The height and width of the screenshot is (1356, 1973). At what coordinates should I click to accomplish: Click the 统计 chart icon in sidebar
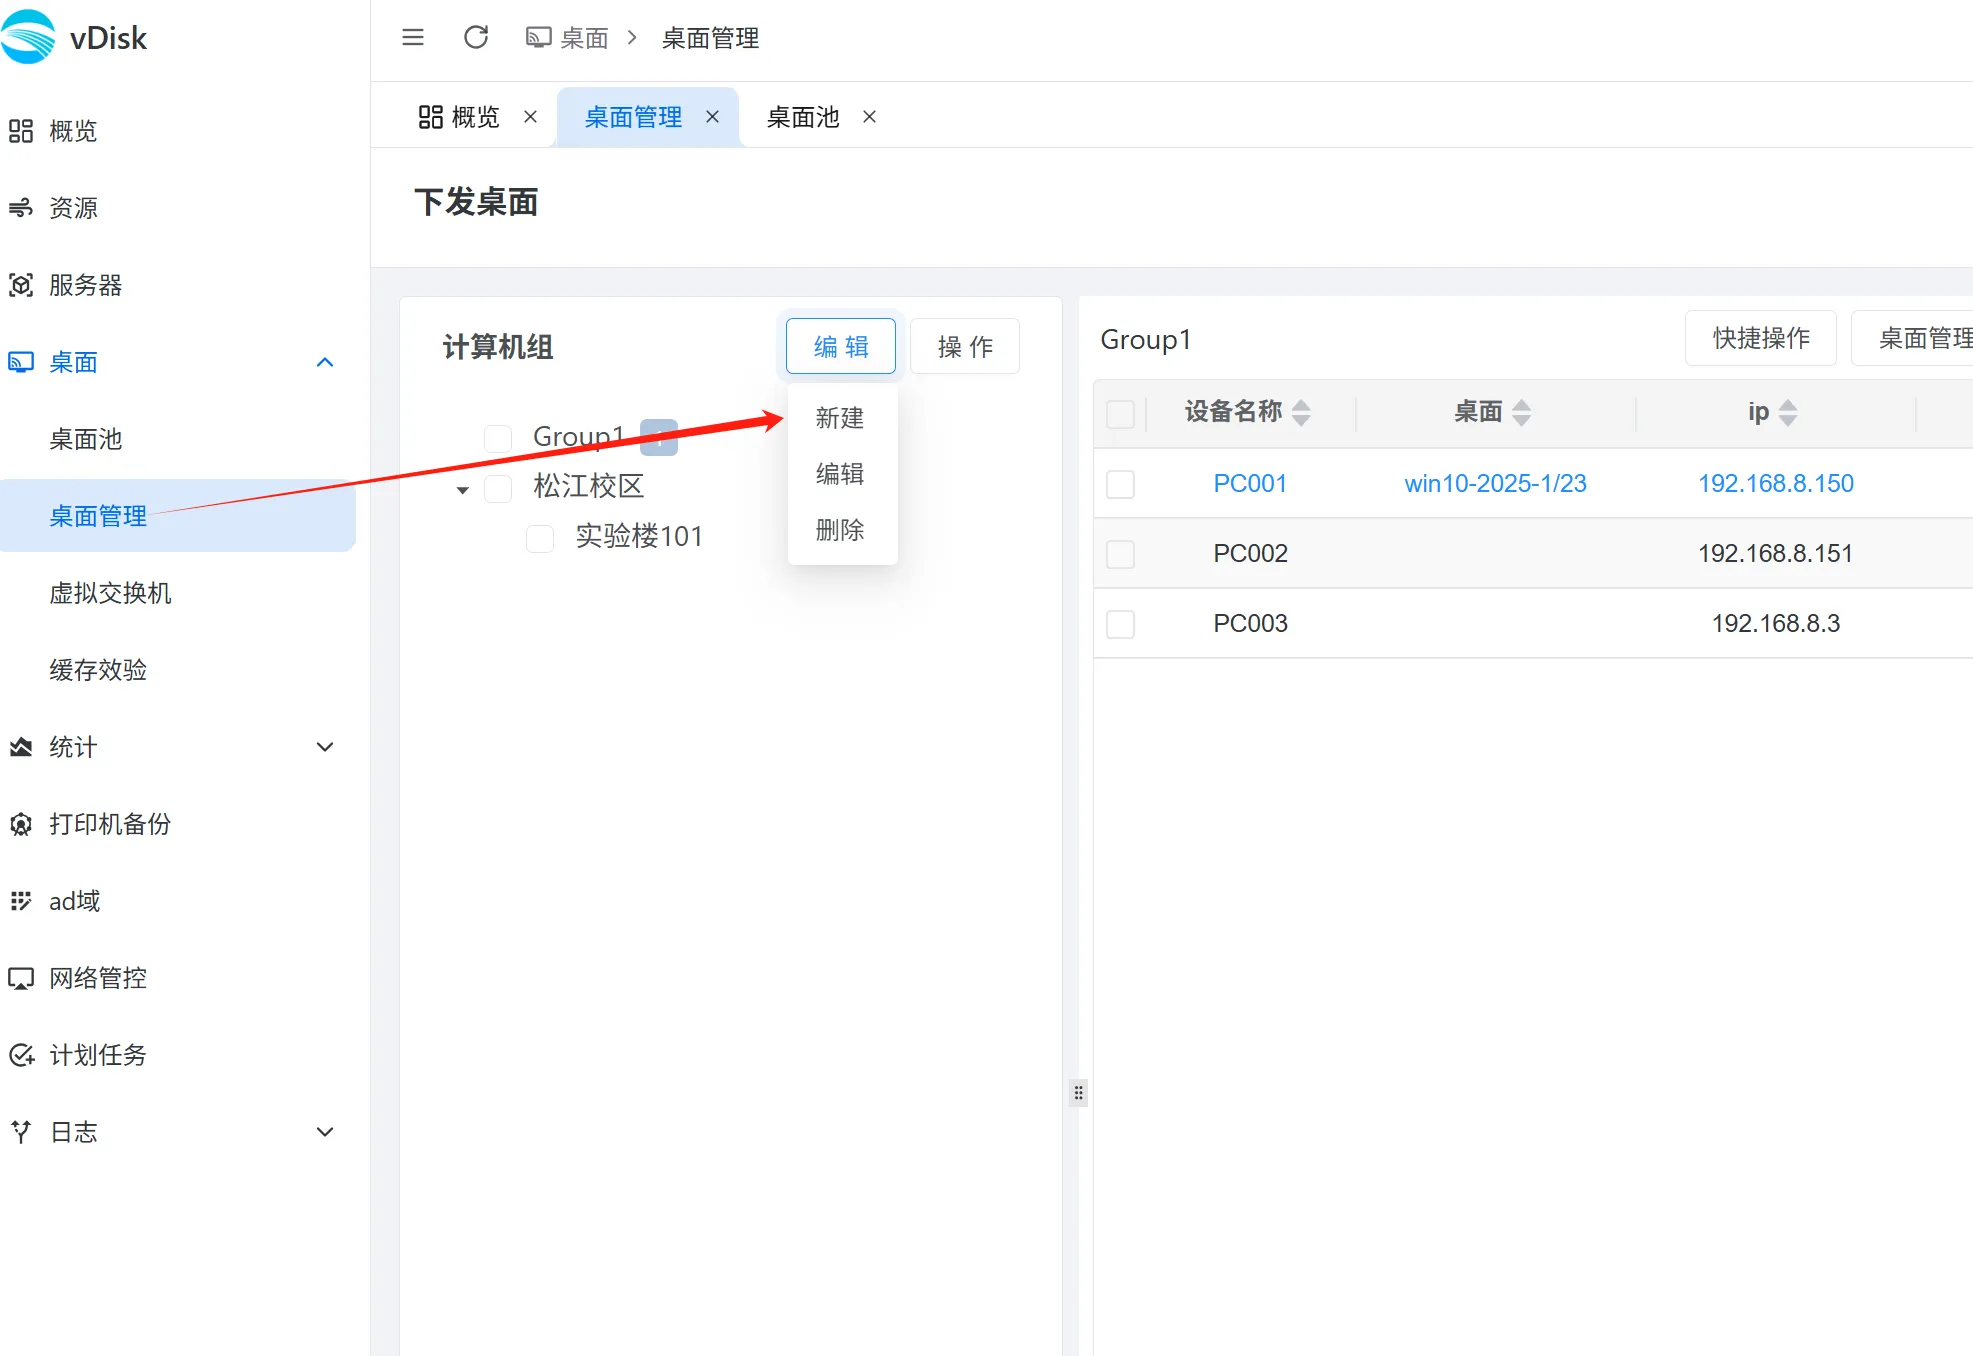click(21, 747)
